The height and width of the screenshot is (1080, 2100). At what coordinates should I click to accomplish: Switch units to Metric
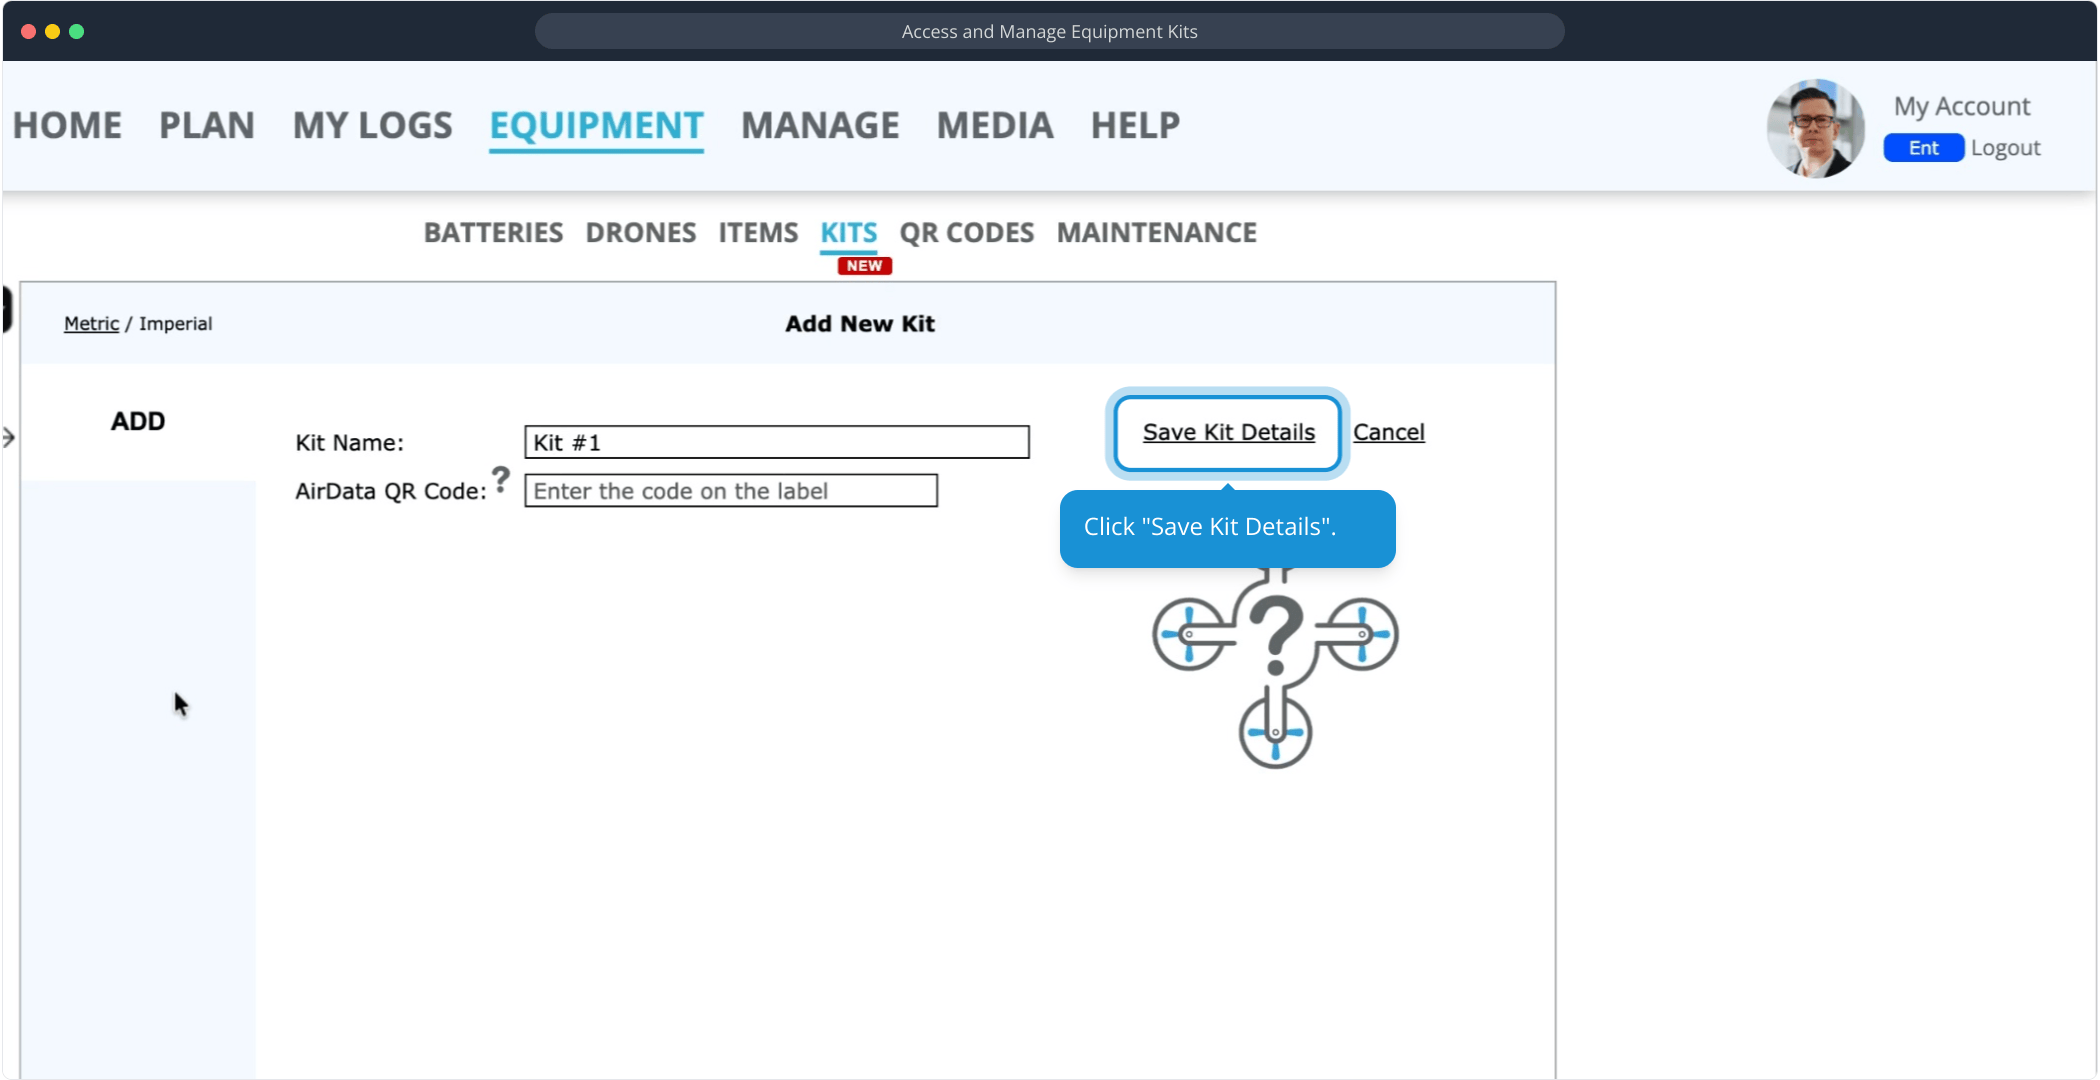click(x=91, y=324)
